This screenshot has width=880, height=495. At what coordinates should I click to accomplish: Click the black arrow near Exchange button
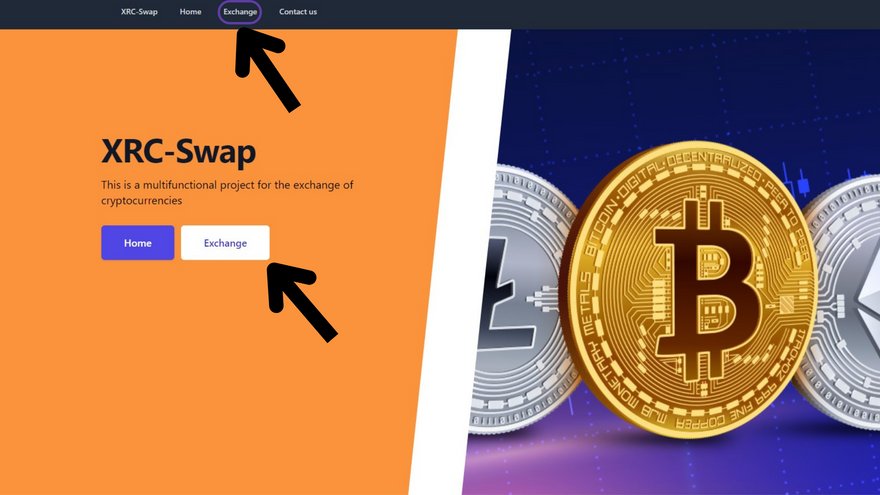[300, 301]
